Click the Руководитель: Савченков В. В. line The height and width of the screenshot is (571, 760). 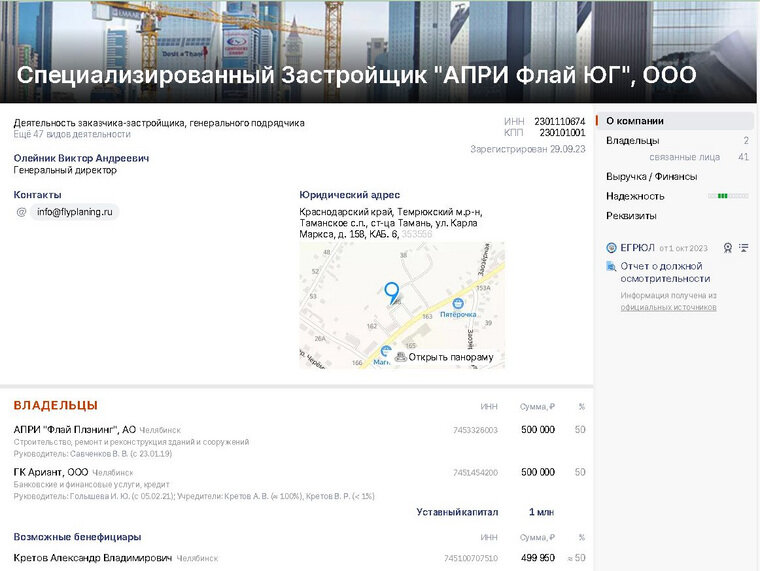coord(93,454)
